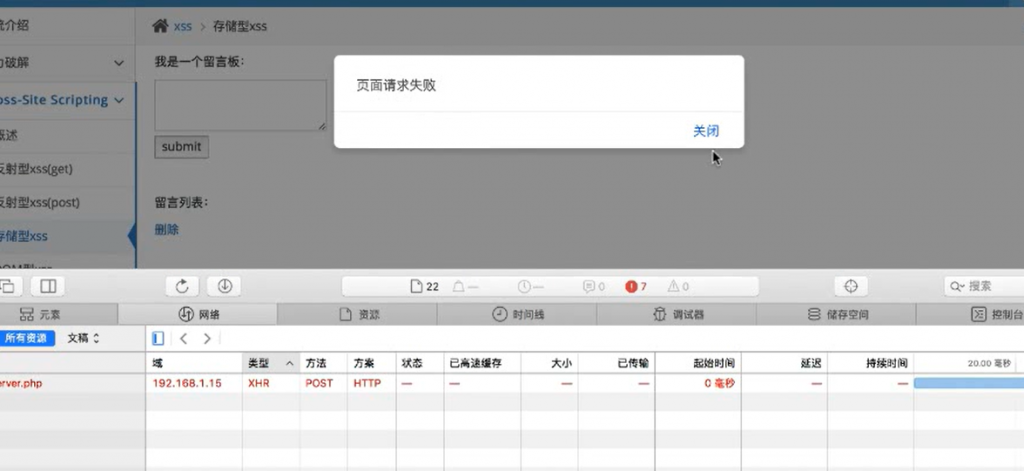1024x471 pixels.
Task: Reload the page with the inspector reload icon
Action: tap(182, 286)
